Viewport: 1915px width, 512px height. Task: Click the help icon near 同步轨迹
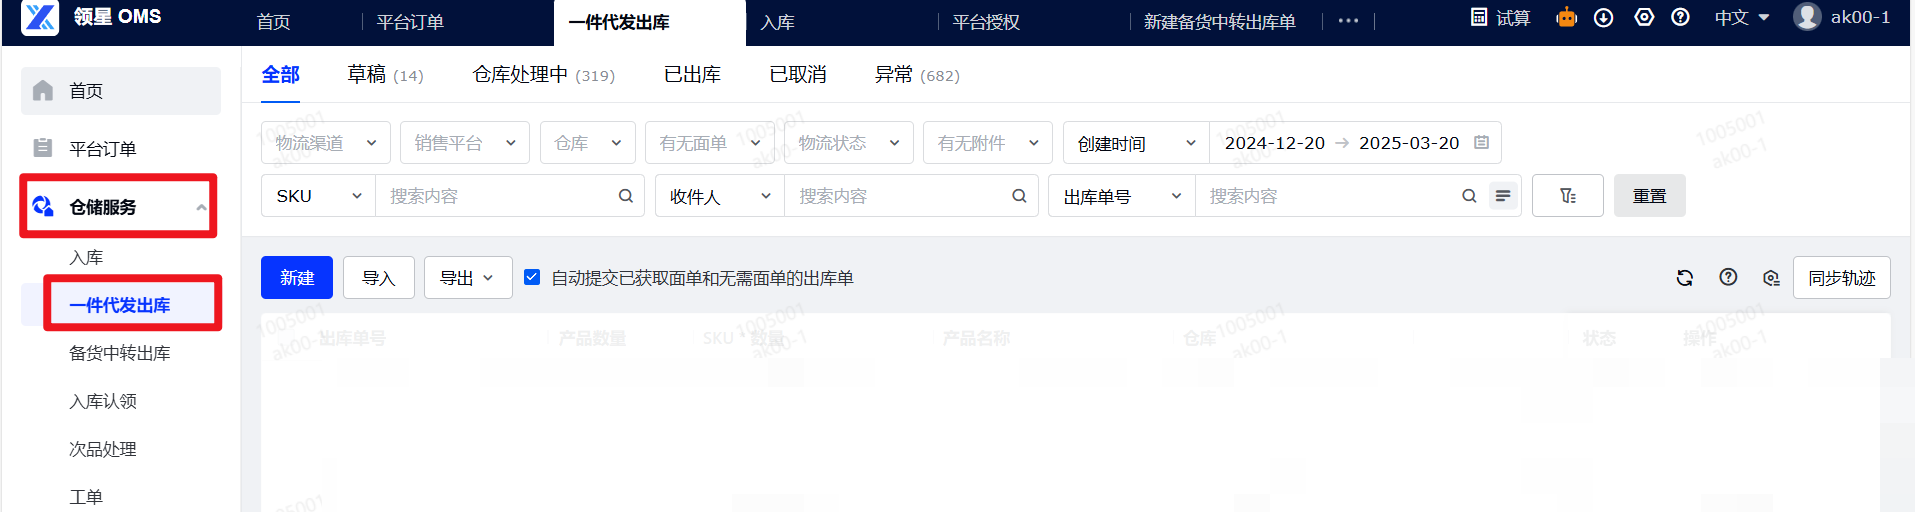click(1728, 277)
